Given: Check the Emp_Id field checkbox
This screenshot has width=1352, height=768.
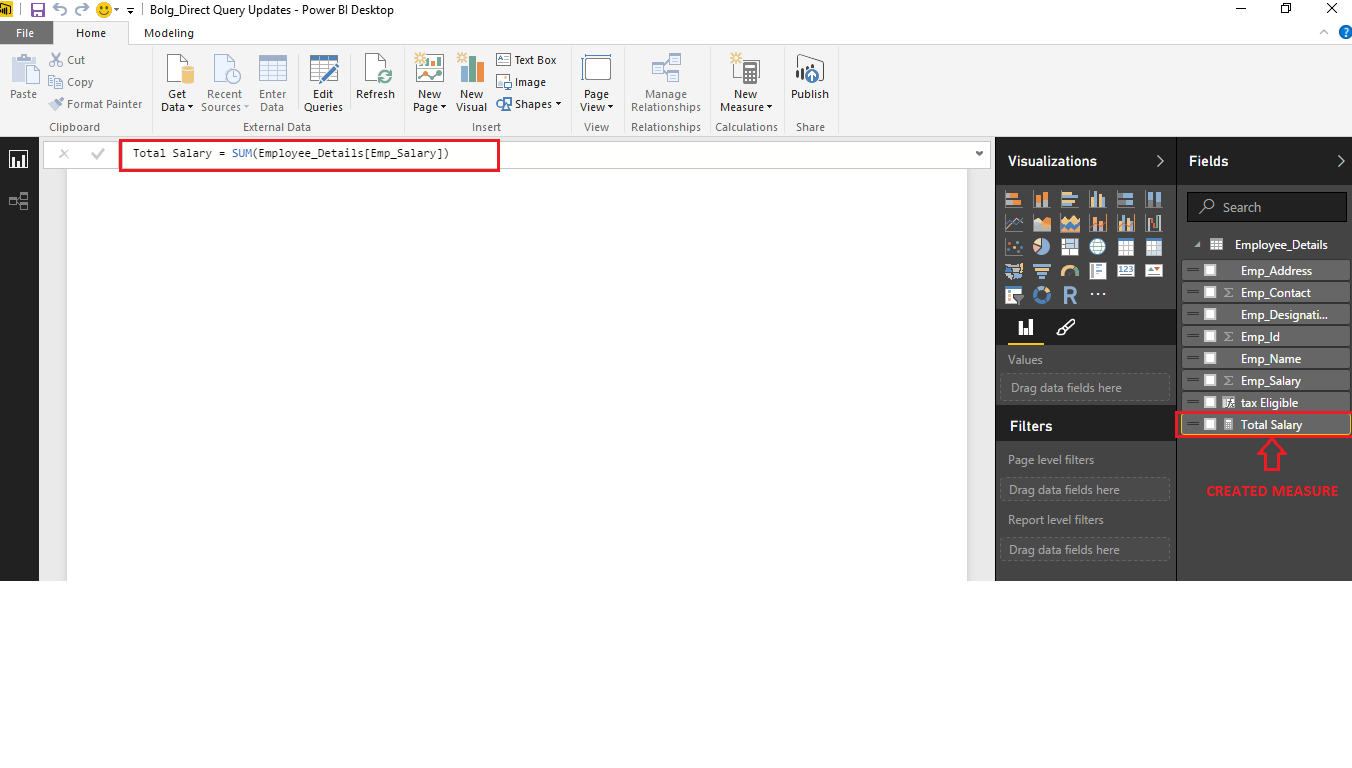Looking at the screenshot, I should pyautogui.click(x=1210, y=337).
